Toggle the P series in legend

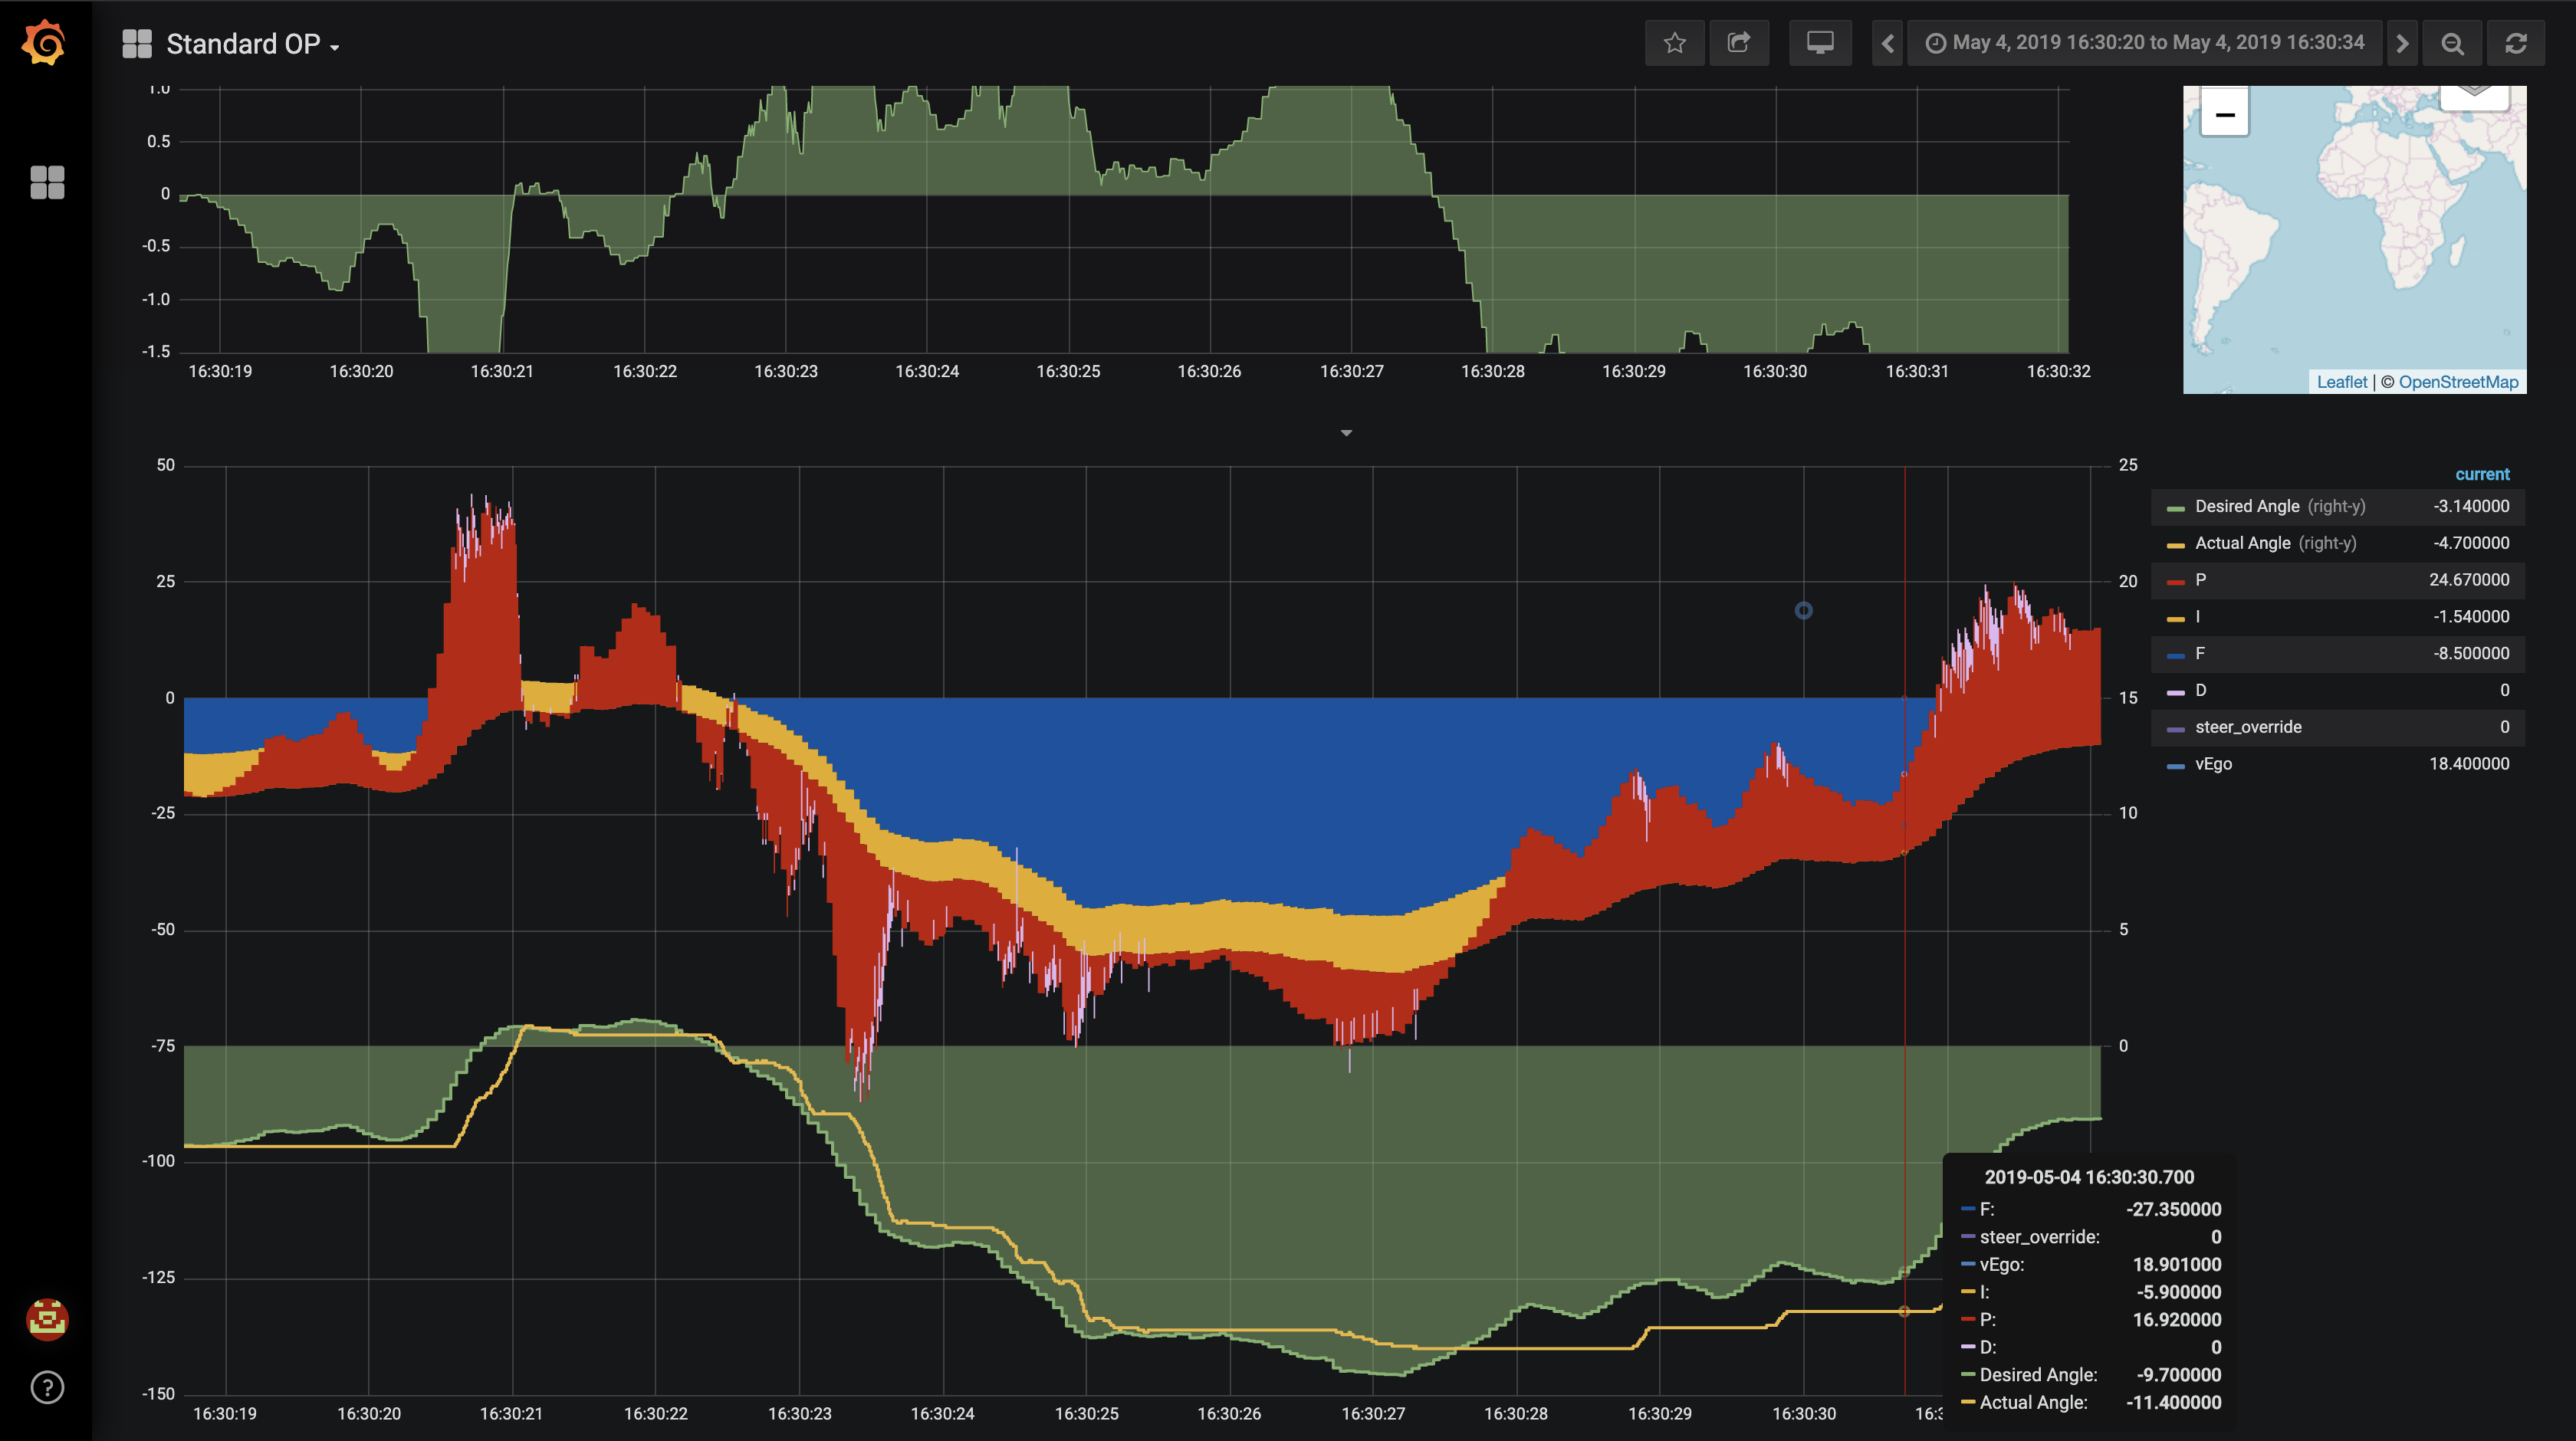coord(2200,580)
